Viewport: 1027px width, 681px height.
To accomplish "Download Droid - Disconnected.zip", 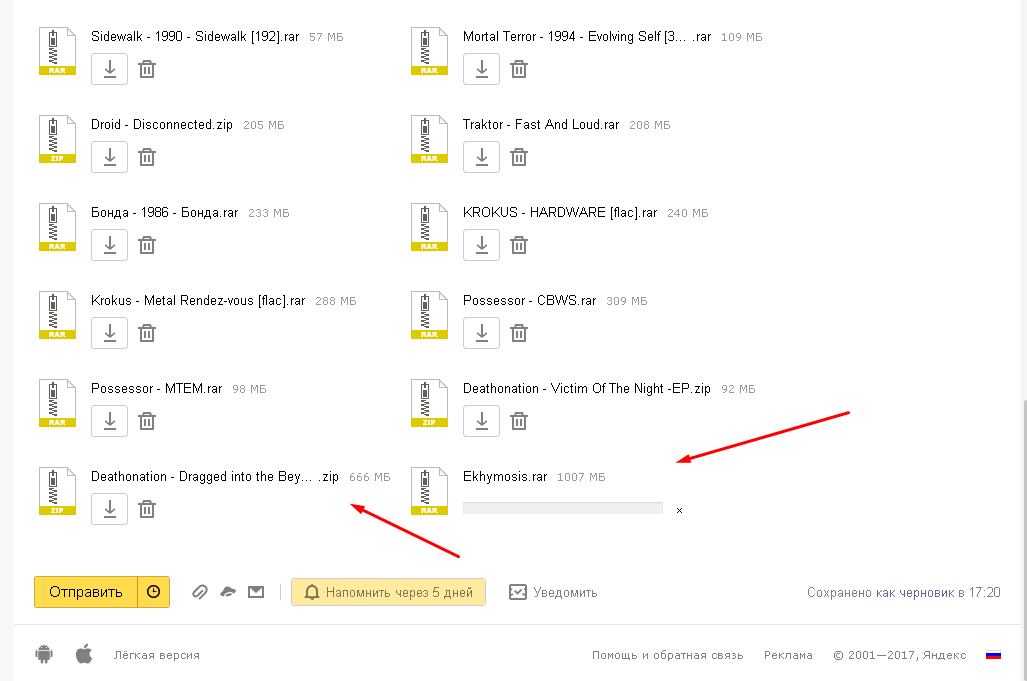I will (x=109, y=156).
